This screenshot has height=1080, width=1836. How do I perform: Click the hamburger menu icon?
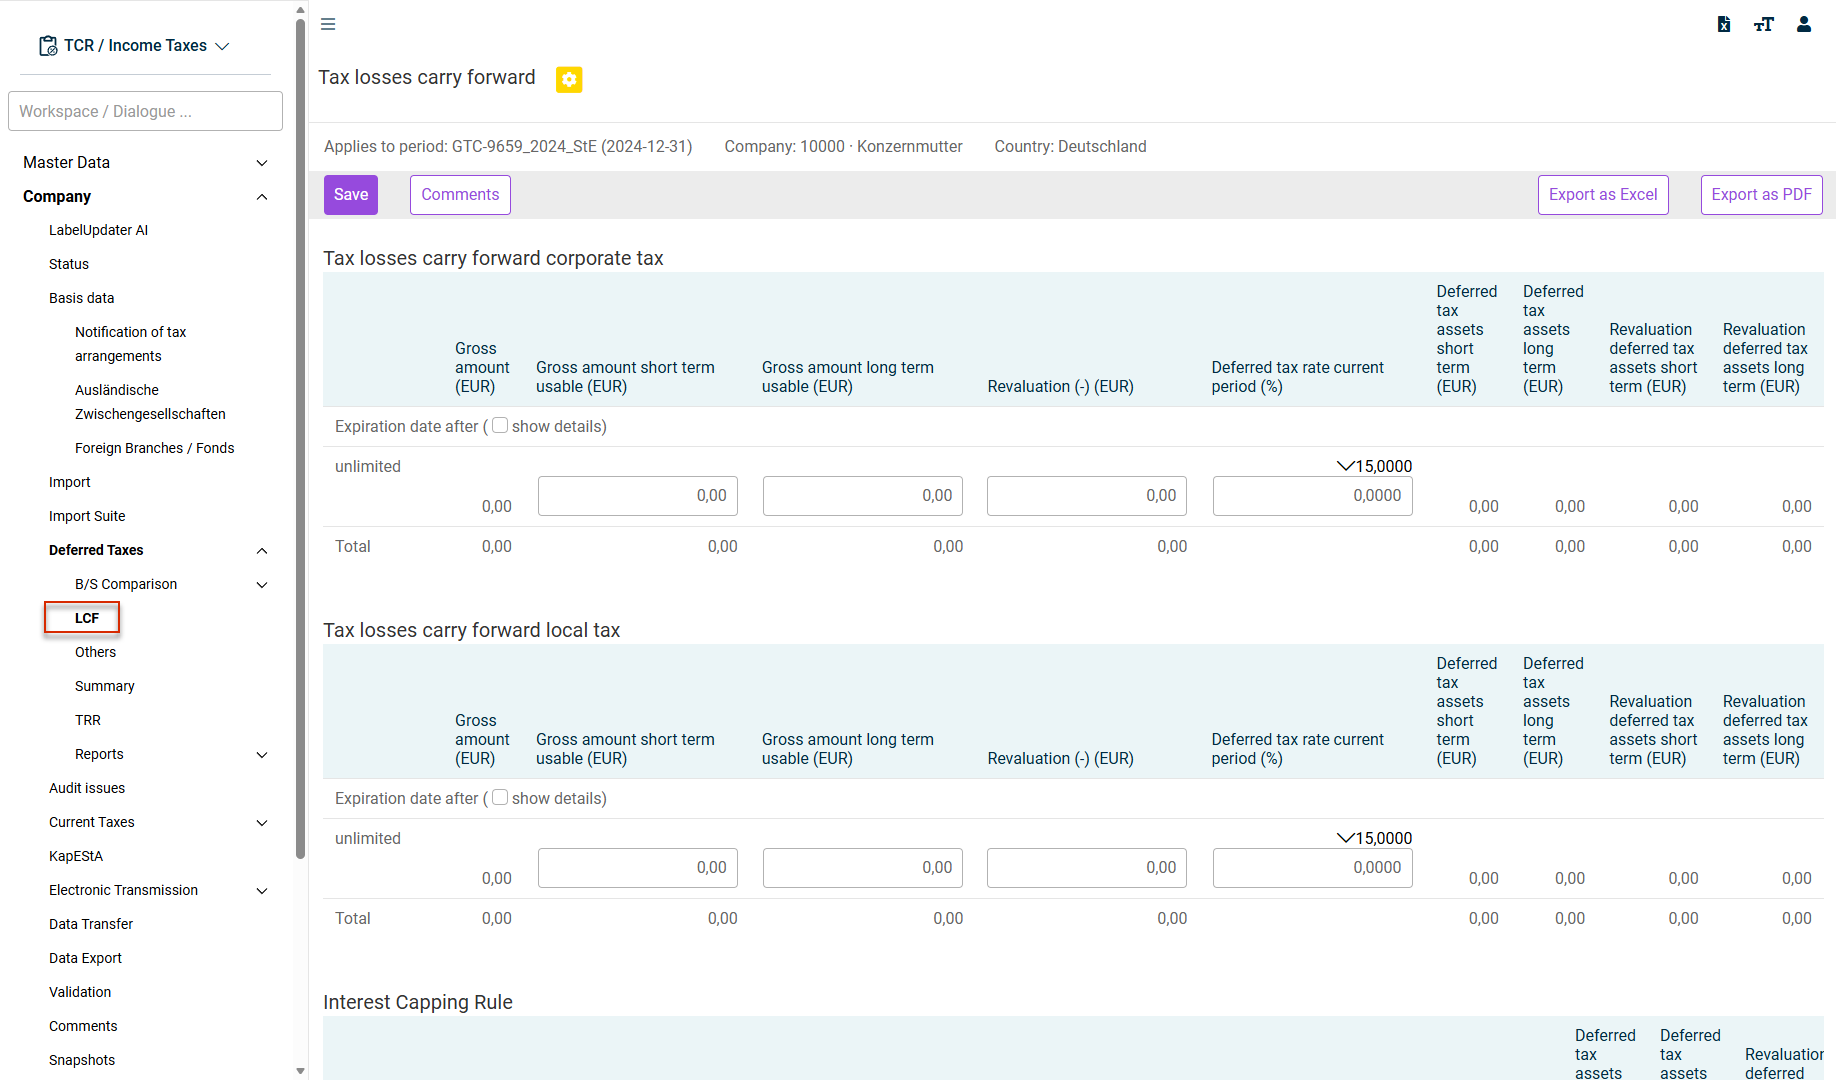click(x=328, y=24)
